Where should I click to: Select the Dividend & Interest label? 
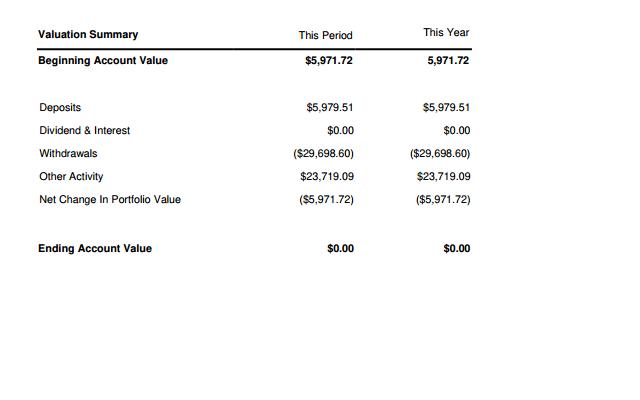(84, 131)
